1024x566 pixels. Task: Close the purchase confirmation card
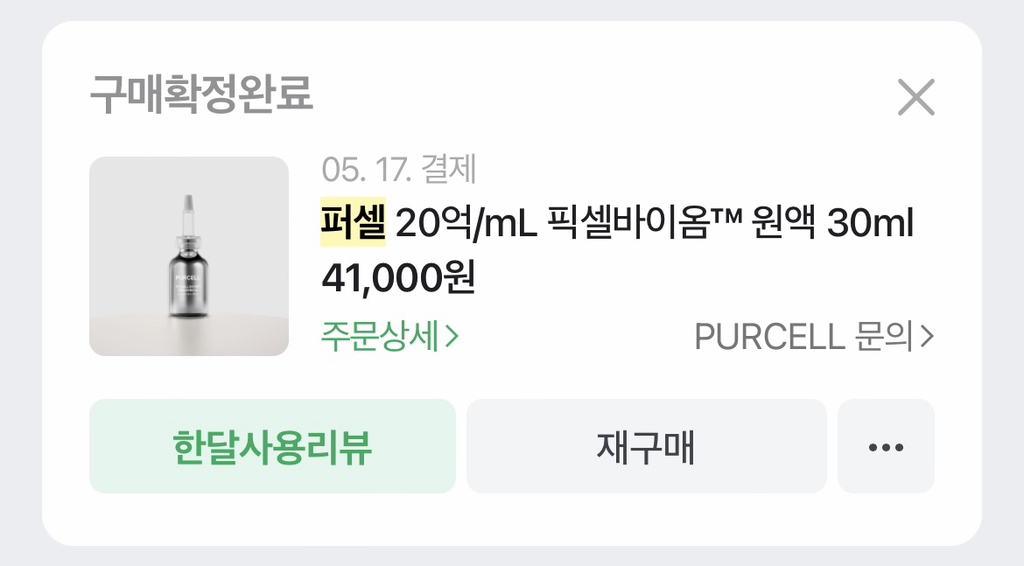915,98
